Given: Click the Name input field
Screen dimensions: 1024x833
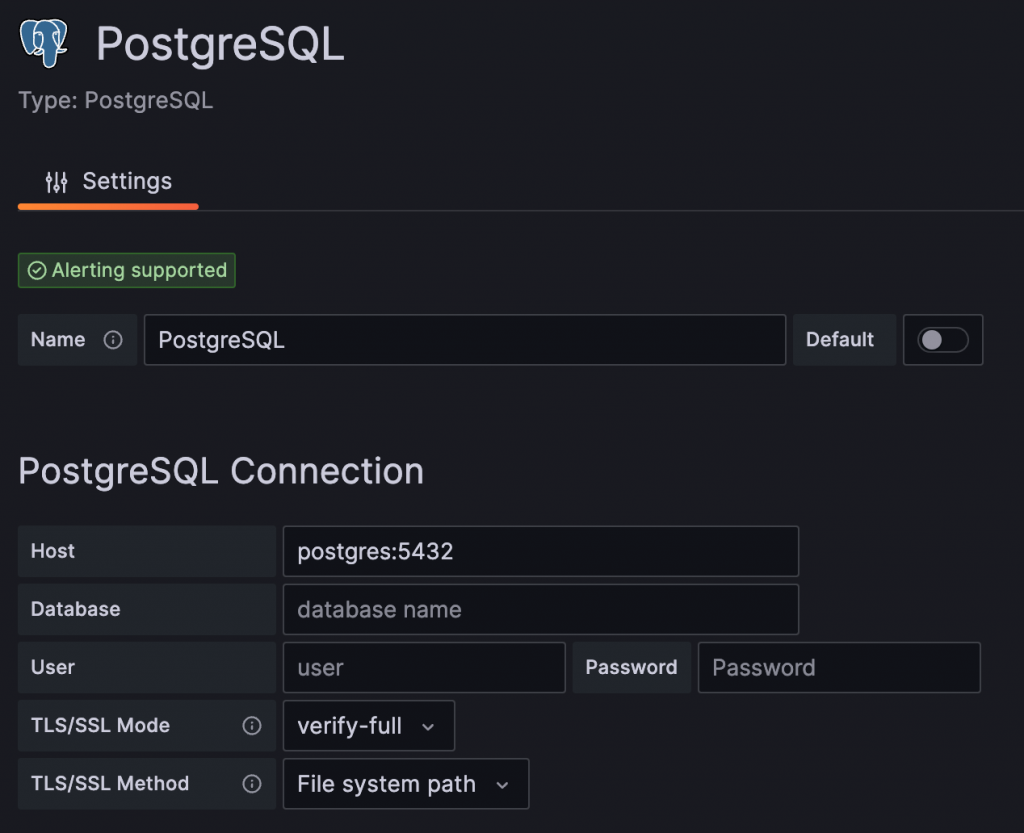Looking at the screenshot, I should [464, 340].
